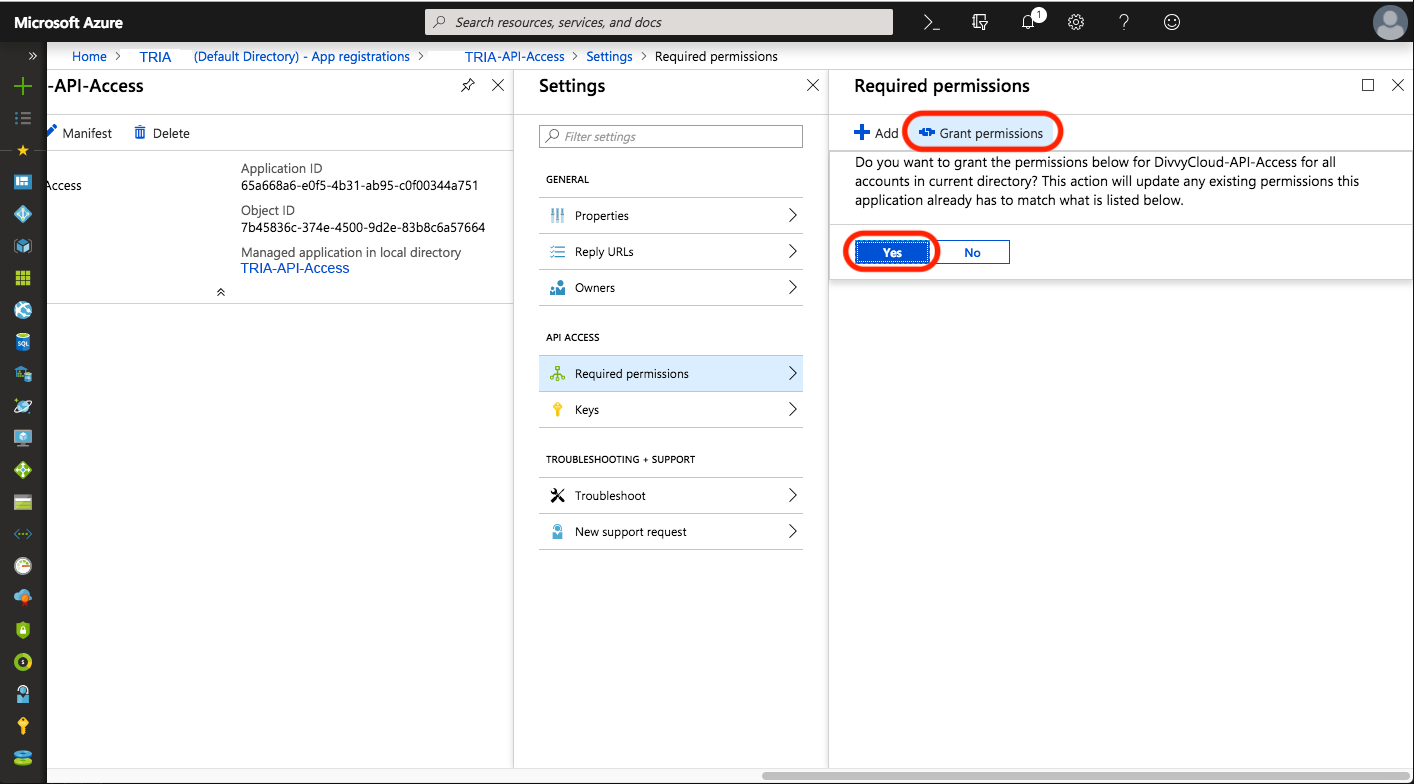Open the notifications bell
1414x784 pixels.
(x=1029, y=22)
